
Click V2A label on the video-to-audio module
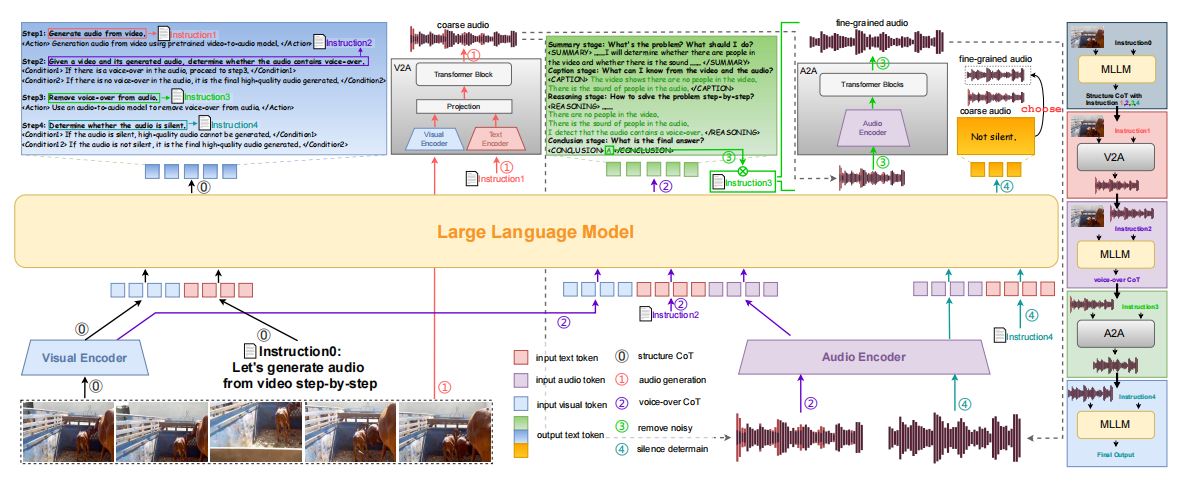(x=402, y=68)
